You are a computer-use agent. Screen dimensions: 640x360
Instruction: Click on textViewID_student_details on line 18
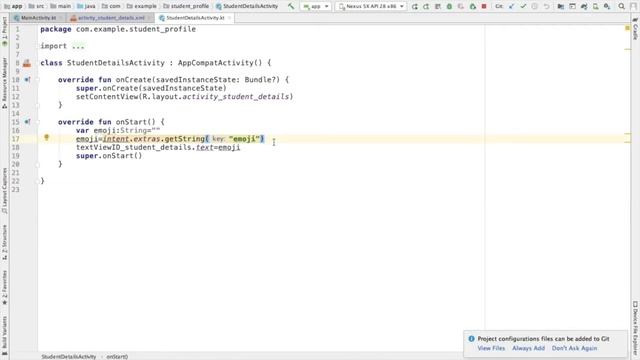click(x=134, y=147)
